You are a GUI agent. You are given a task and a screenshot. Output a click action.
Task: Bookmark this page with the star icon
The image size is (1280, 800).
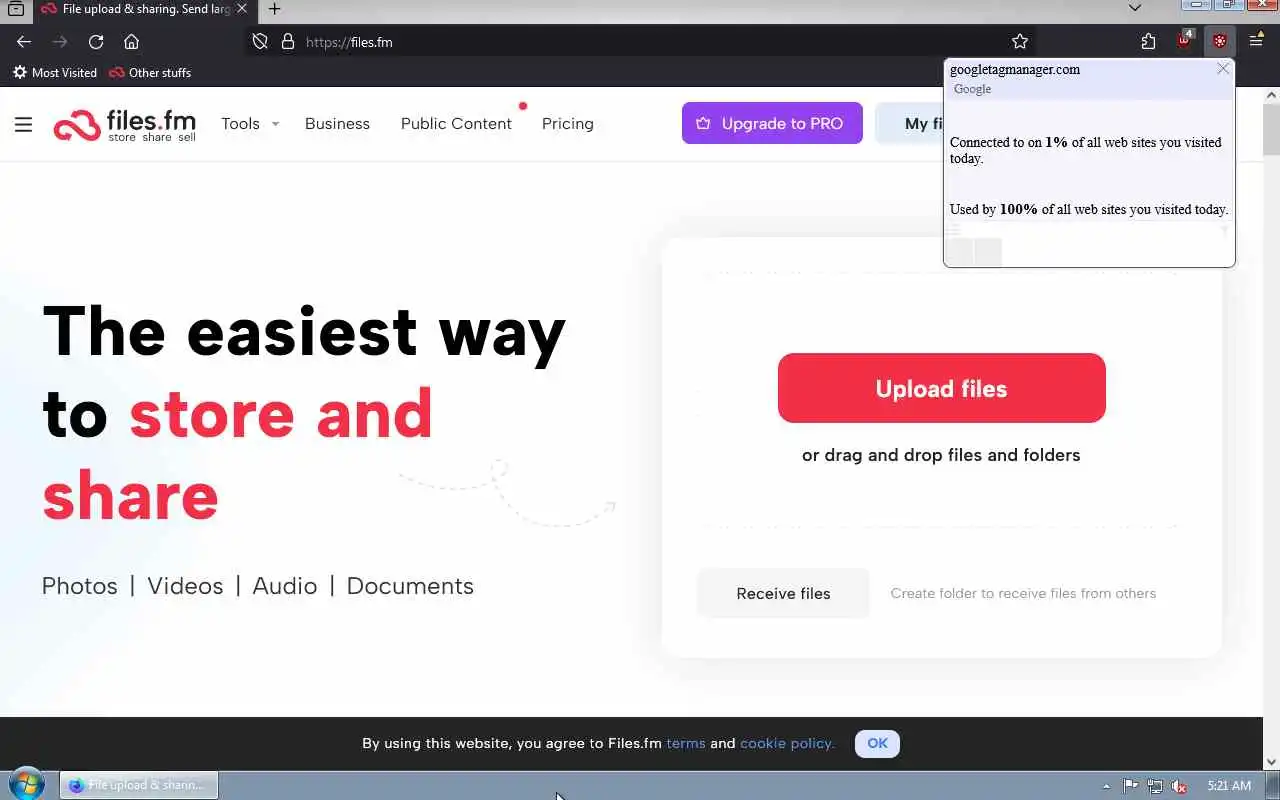pyautogui.click(x=1020, y=42)
